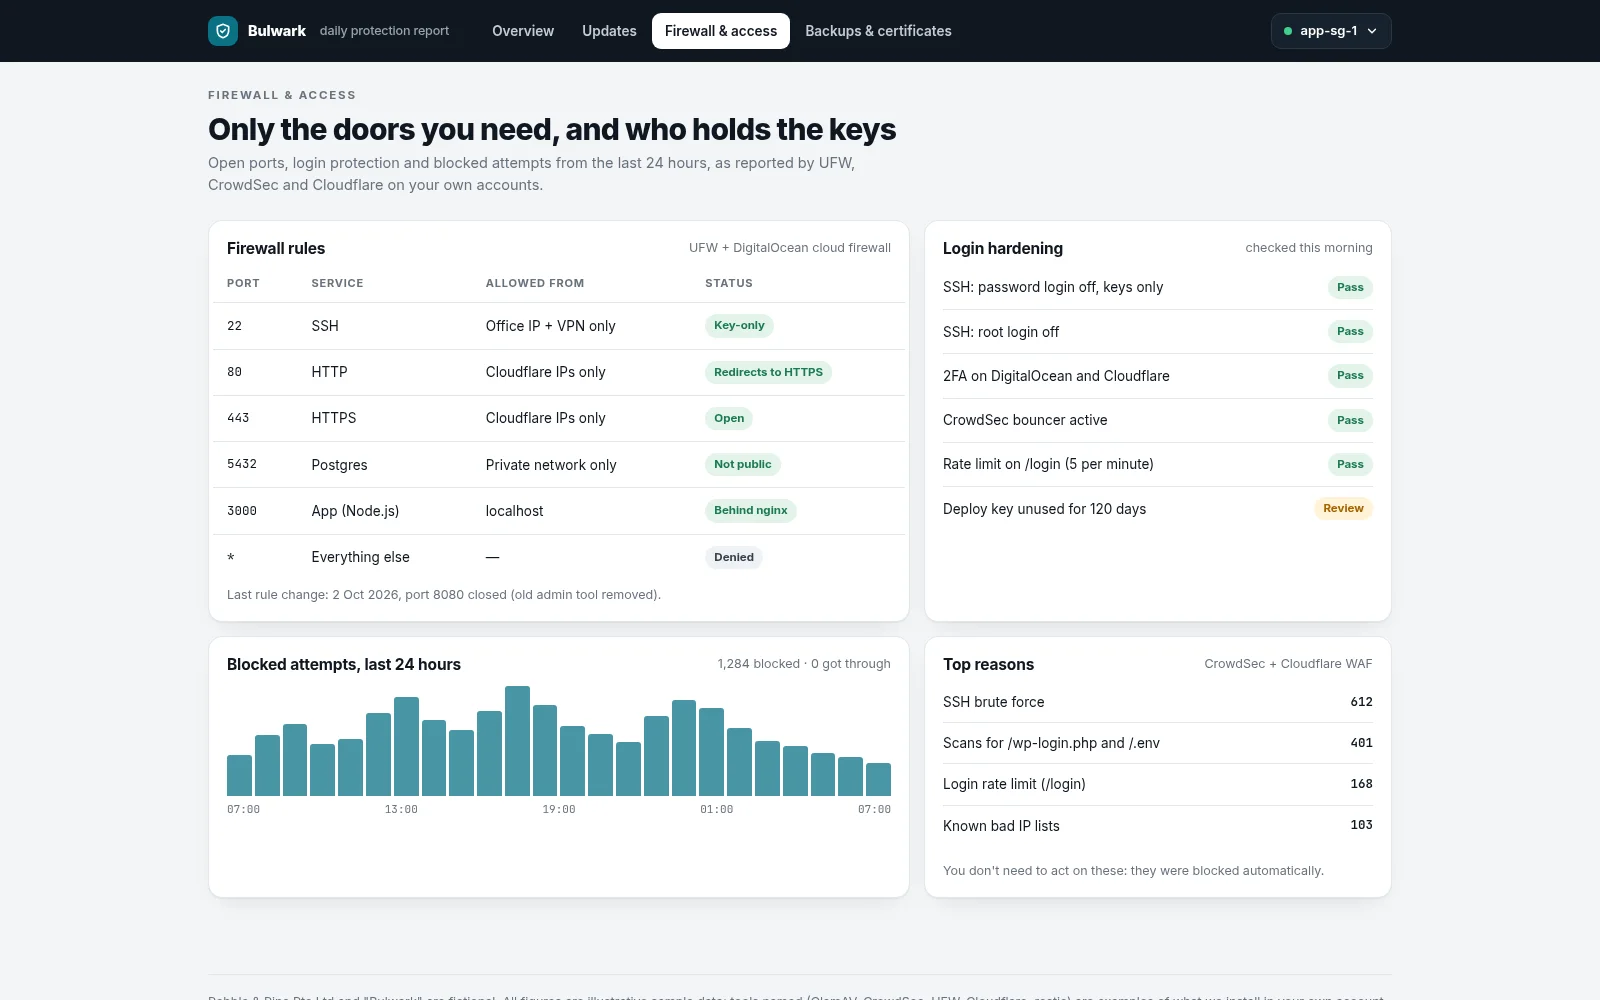Select the Firewall & access tab

pos(721,31)
